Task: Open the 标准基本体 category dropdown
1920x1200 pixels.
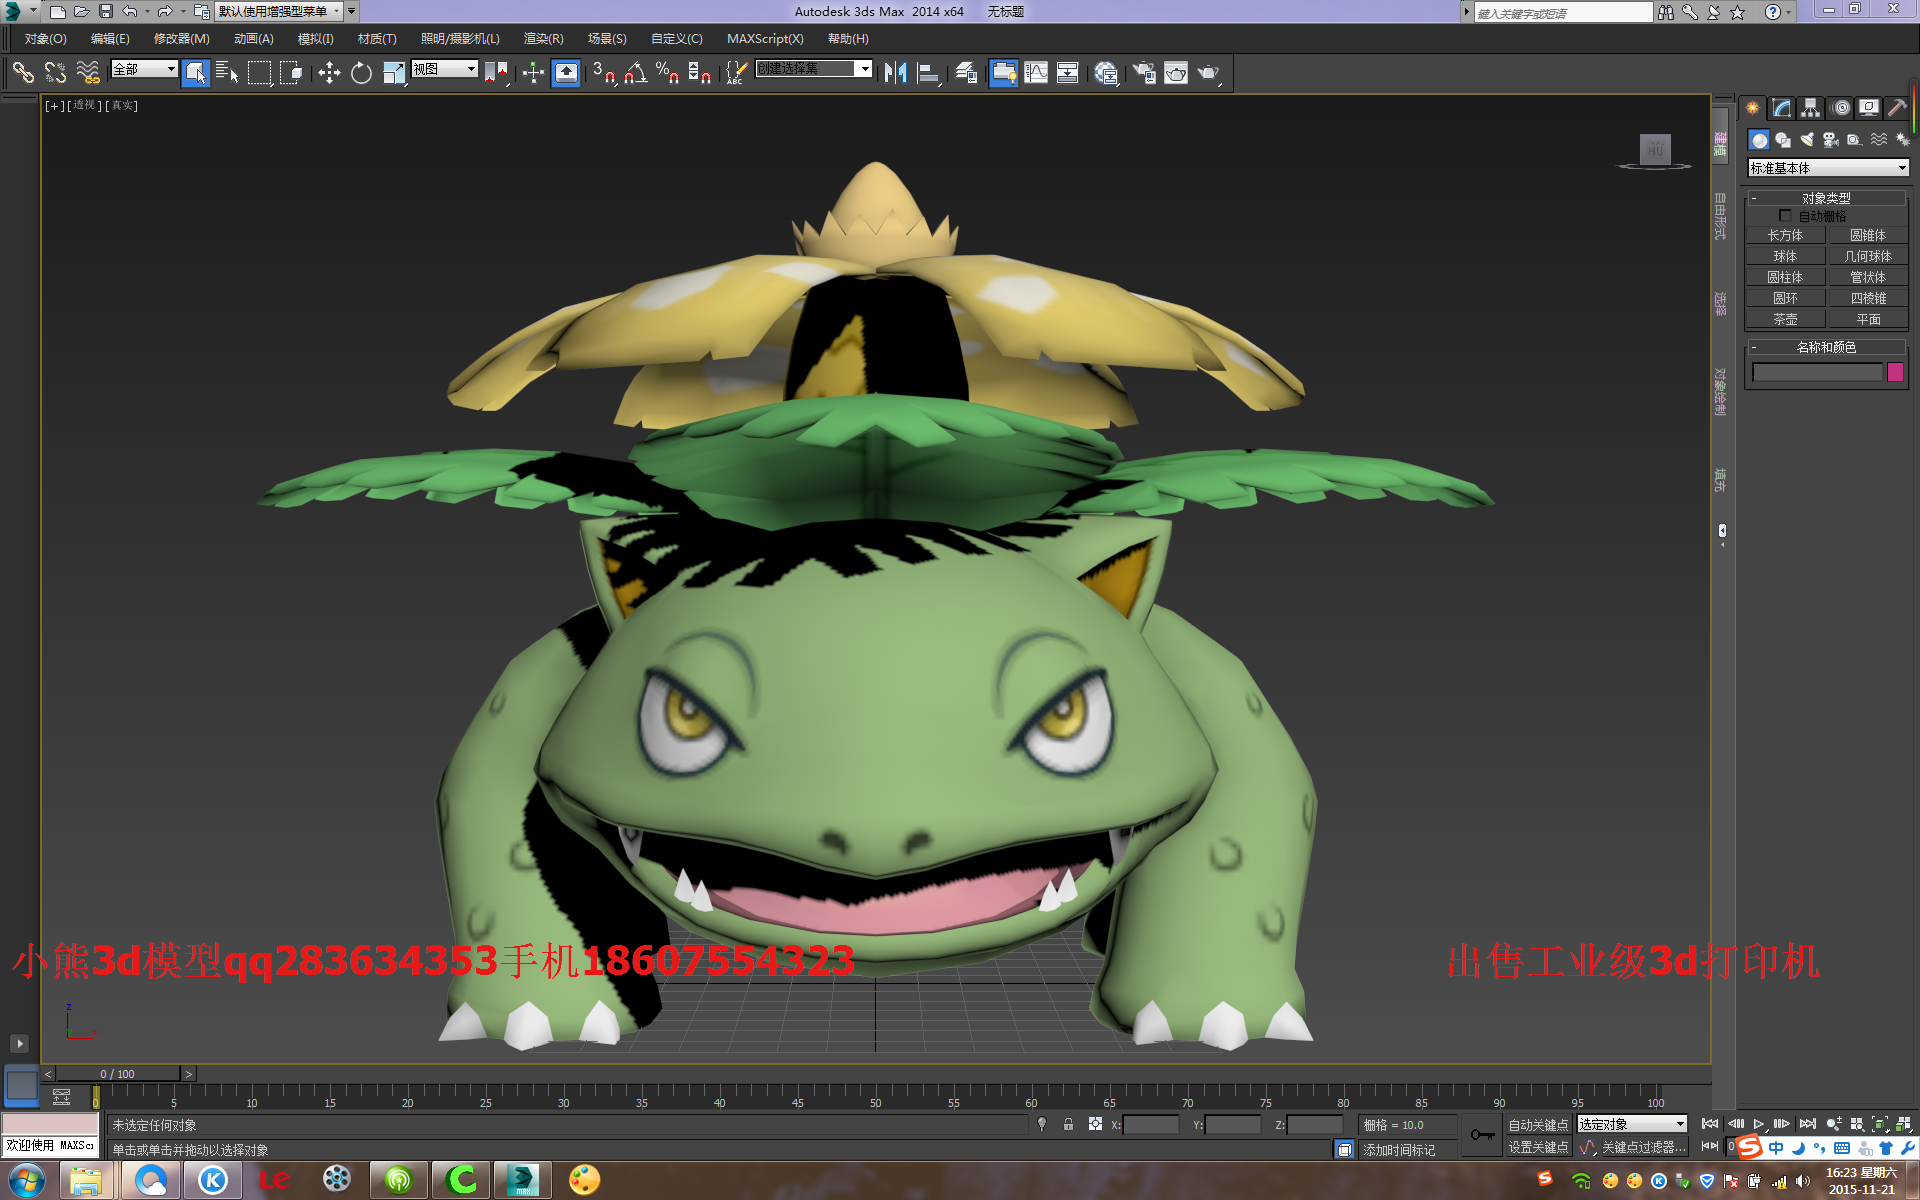Action: 1828,168
